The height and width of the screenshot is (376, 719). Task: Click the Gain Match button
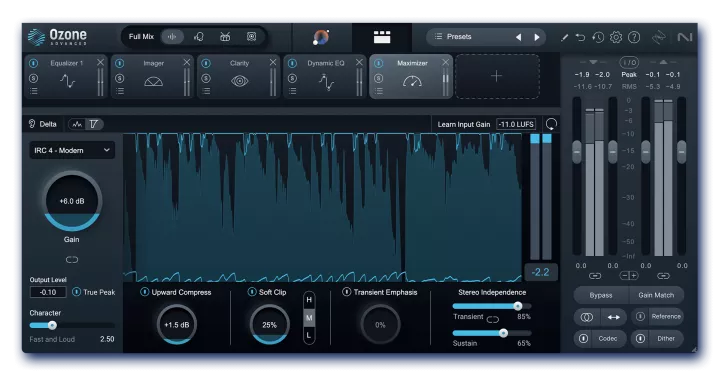(656, 295)
